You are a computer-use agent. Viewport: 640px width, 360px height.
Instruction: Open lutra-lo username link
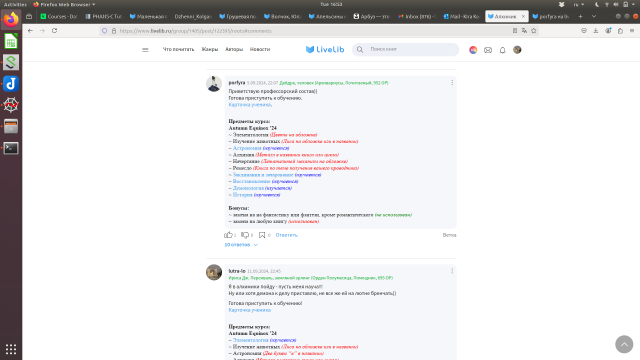coord(237,271)
